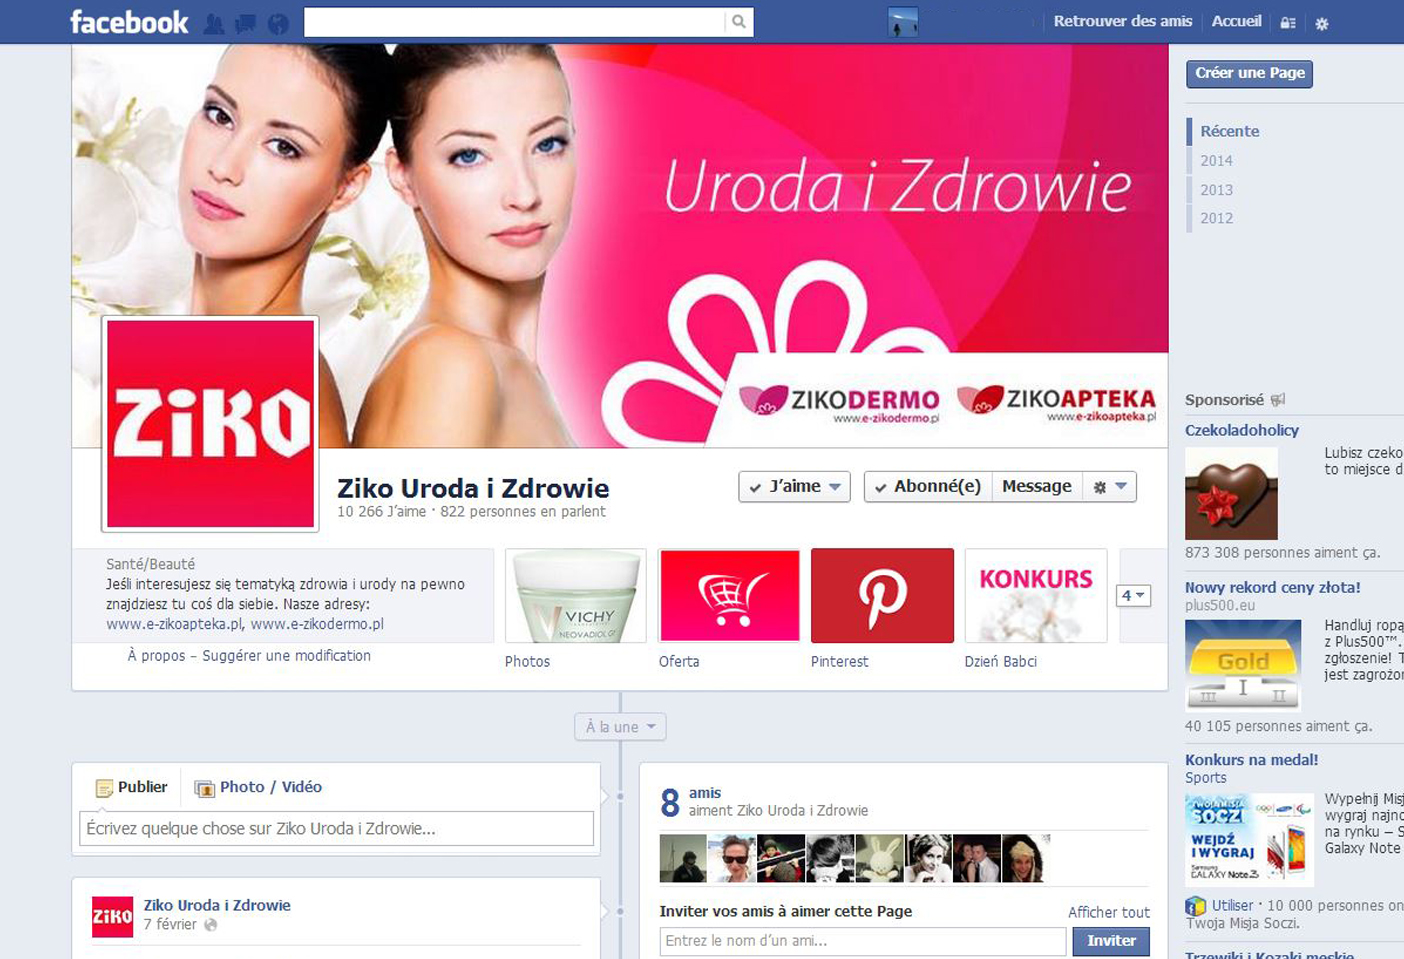This screenshot has height=959, width=1404.
Task: Expand the page gear options dropdown
Action: point(1109,487)
